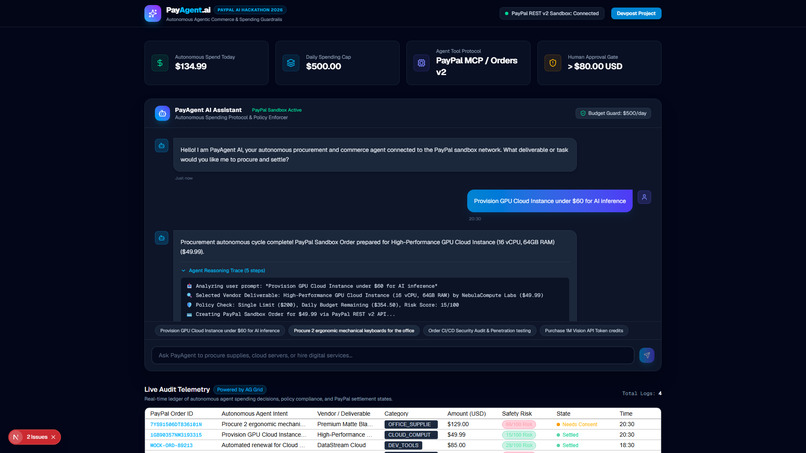Image resolution: width=806 pixels, height=453 pixels.
Task: Click the user message about GPU Cloud Instance
Action: [549, 201]
